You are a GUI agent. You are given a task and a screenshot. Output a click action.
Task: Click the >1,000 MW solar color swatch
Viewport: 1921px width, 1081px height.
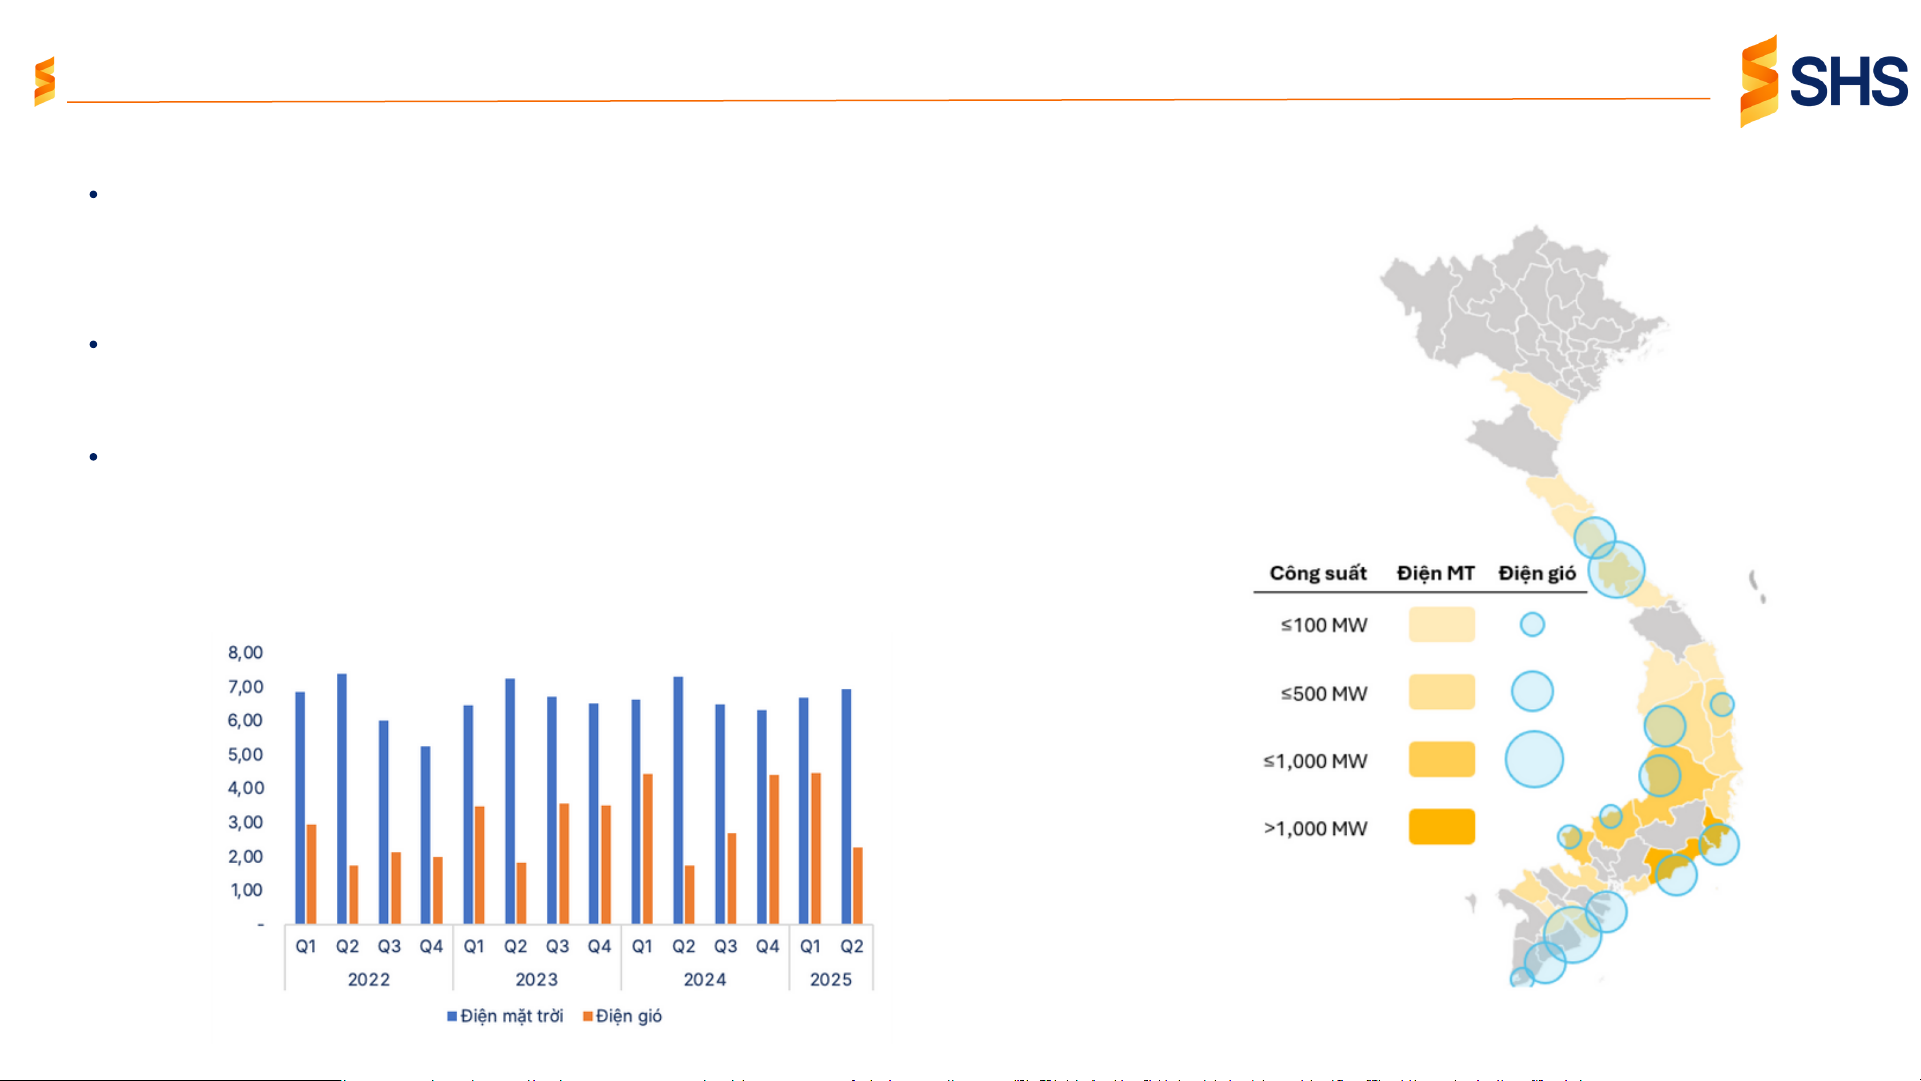pyautogui.click(x=1441, y=827)
